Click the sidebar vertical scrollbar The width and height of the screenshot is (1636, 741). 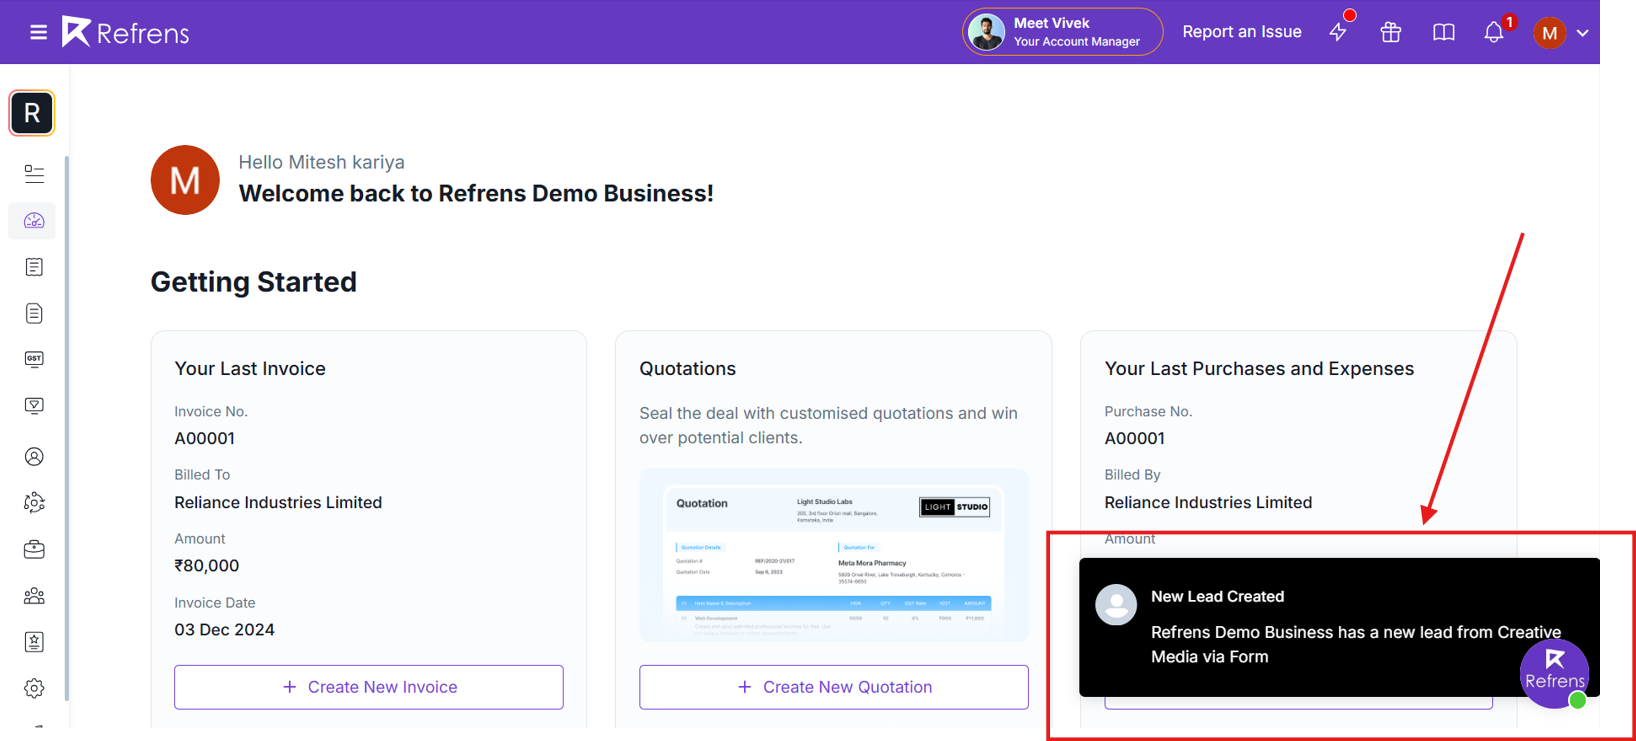coord(66,428)
